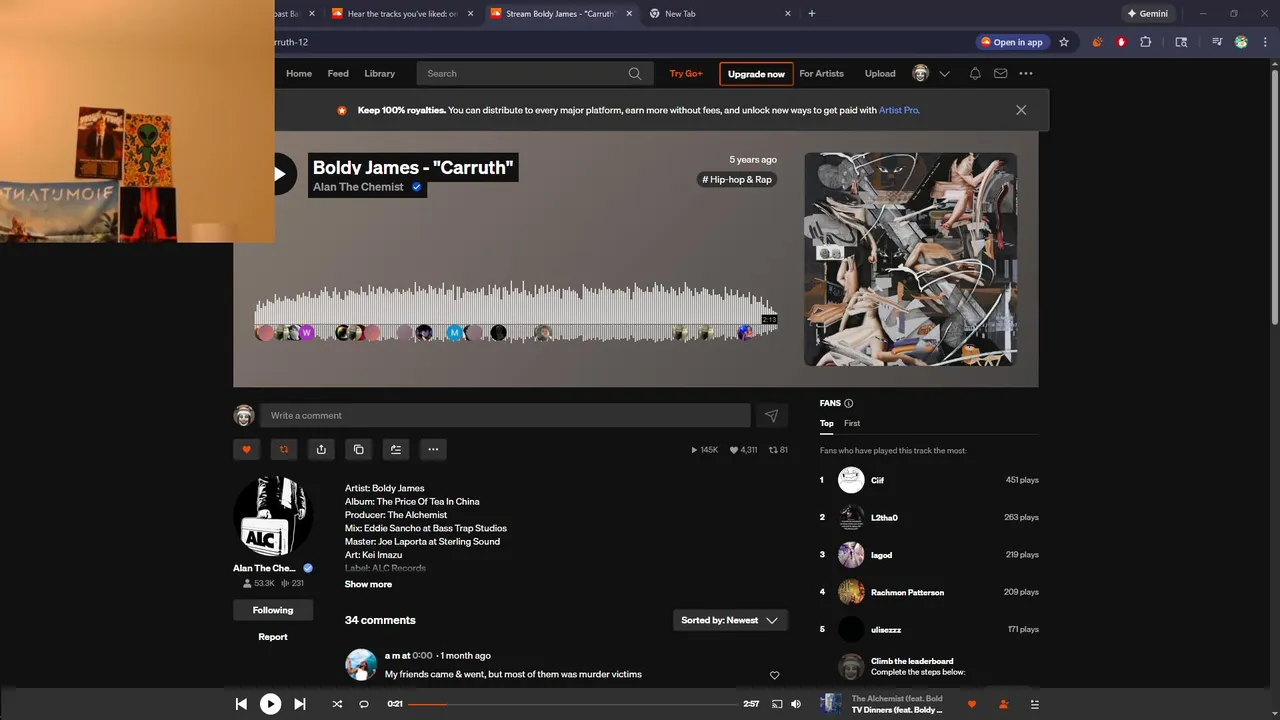Open the share track dialog
The width and height of the screenshot is (1280, 720).
coord(321,449)
